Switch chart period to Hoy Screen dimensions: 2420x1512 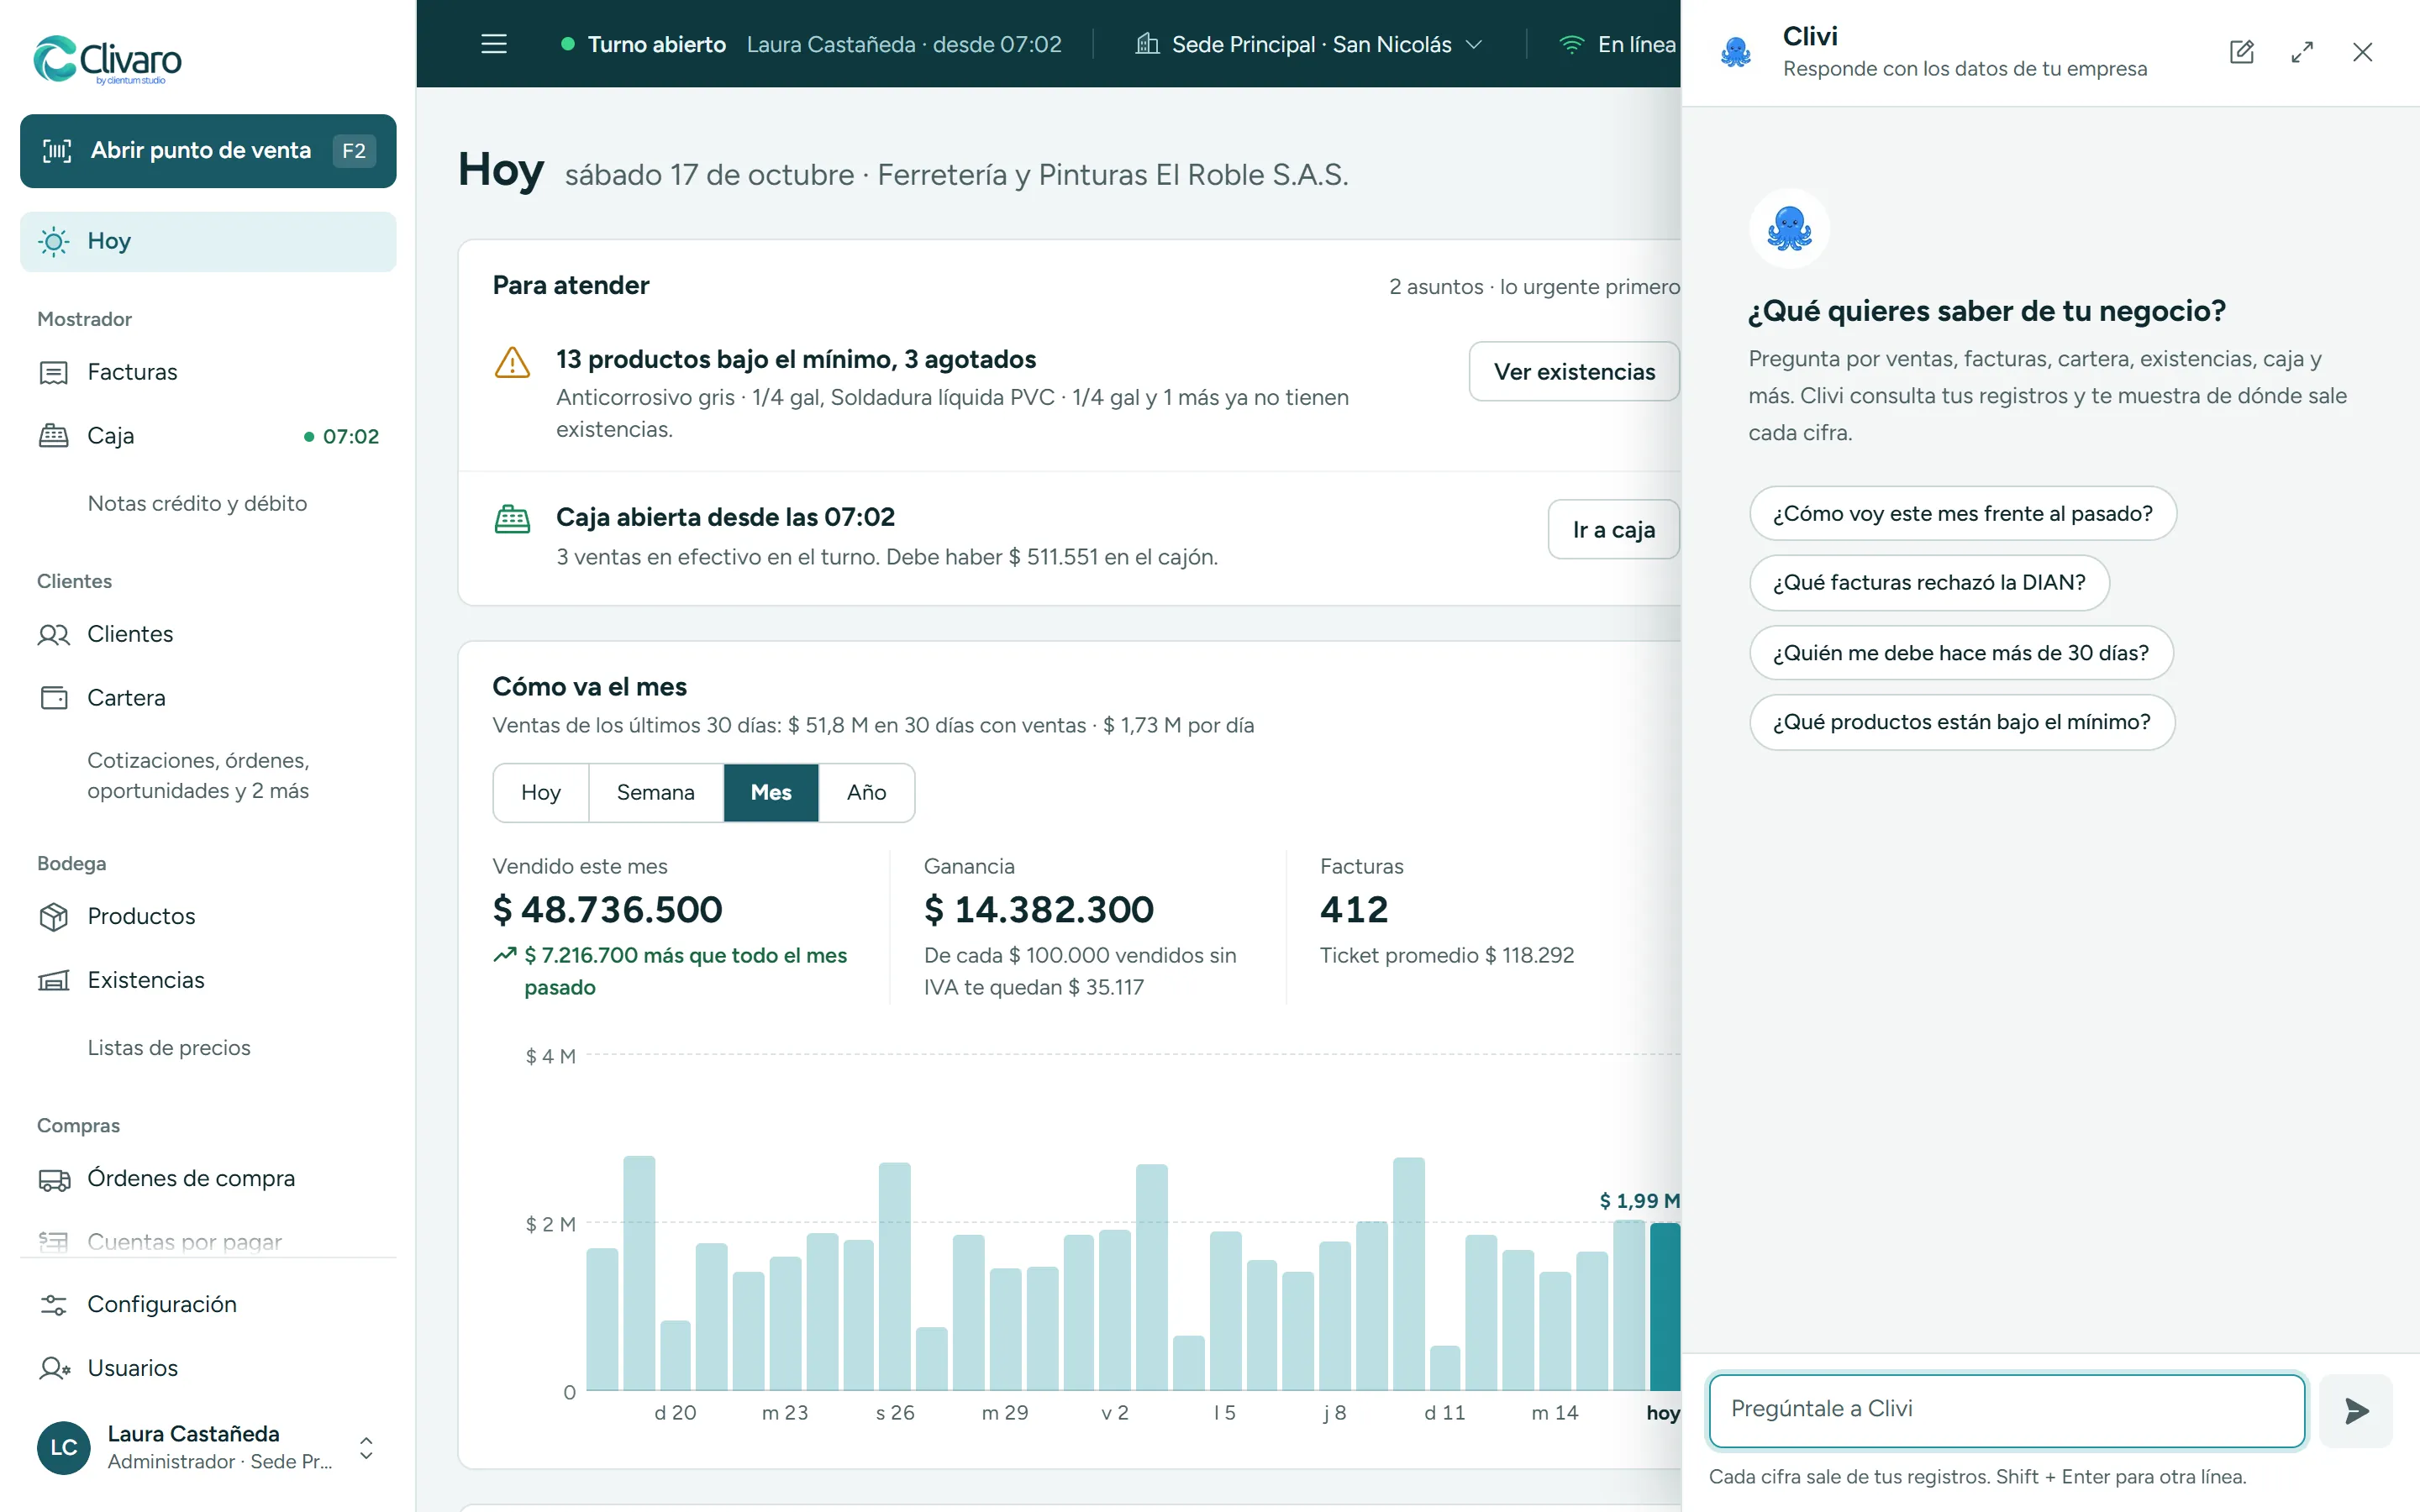click(x=541, y=792)
